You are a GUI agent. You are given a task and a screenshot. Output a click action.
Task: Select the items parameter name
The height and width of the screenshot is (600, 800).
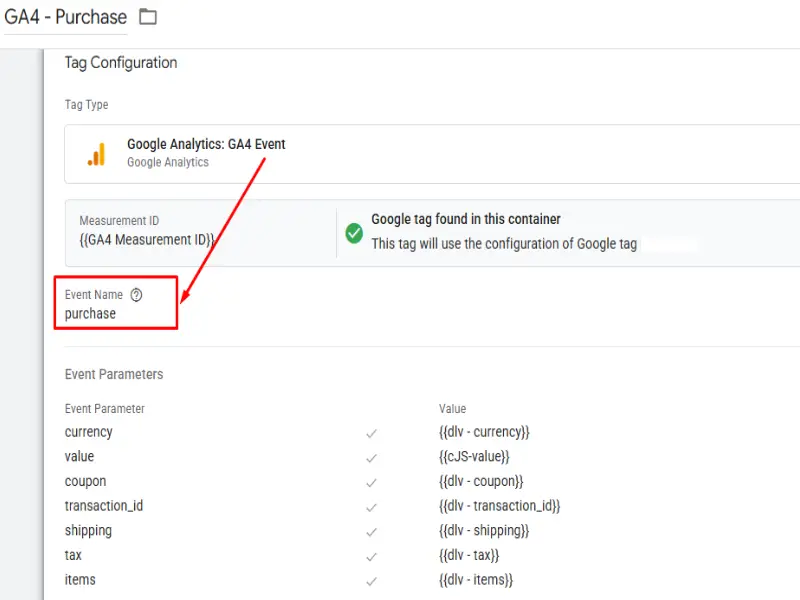click(x=80, y=580)
